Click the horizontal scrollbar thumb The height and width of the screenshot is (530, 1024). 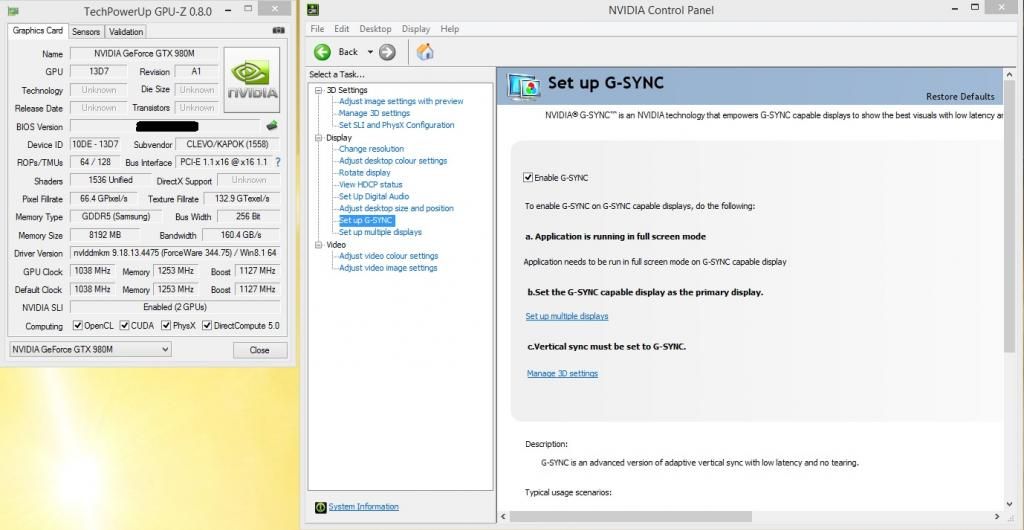coord(630,516)
